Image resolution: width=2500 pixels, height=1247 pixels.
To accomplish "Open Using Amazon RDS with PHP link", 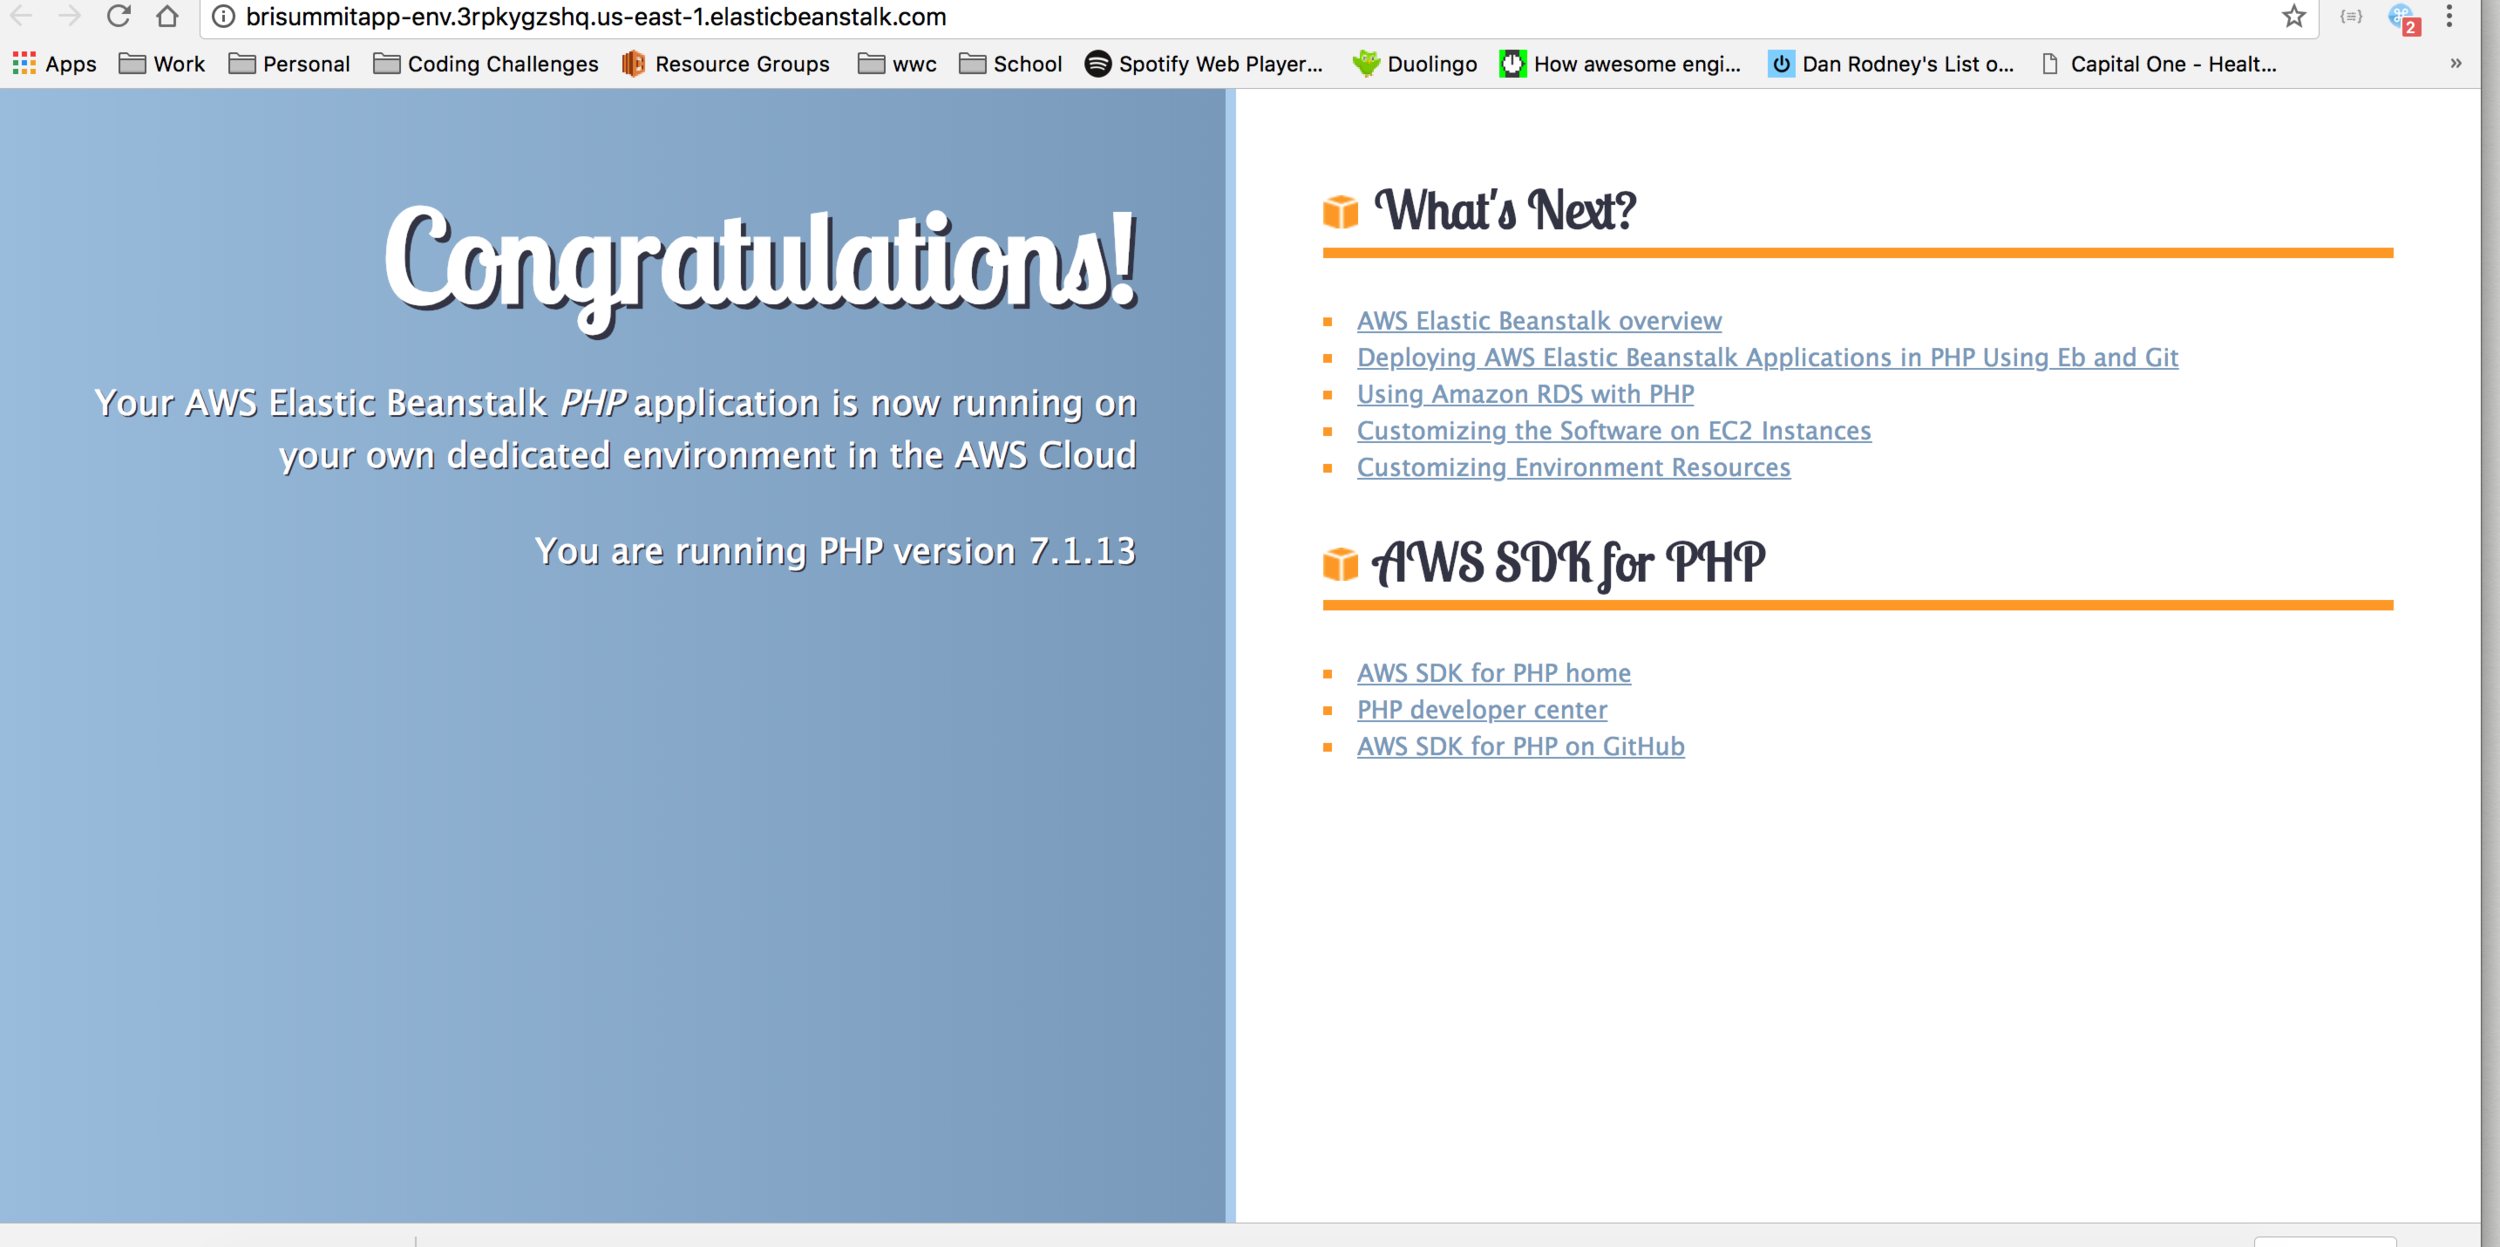I will 1525,394.
